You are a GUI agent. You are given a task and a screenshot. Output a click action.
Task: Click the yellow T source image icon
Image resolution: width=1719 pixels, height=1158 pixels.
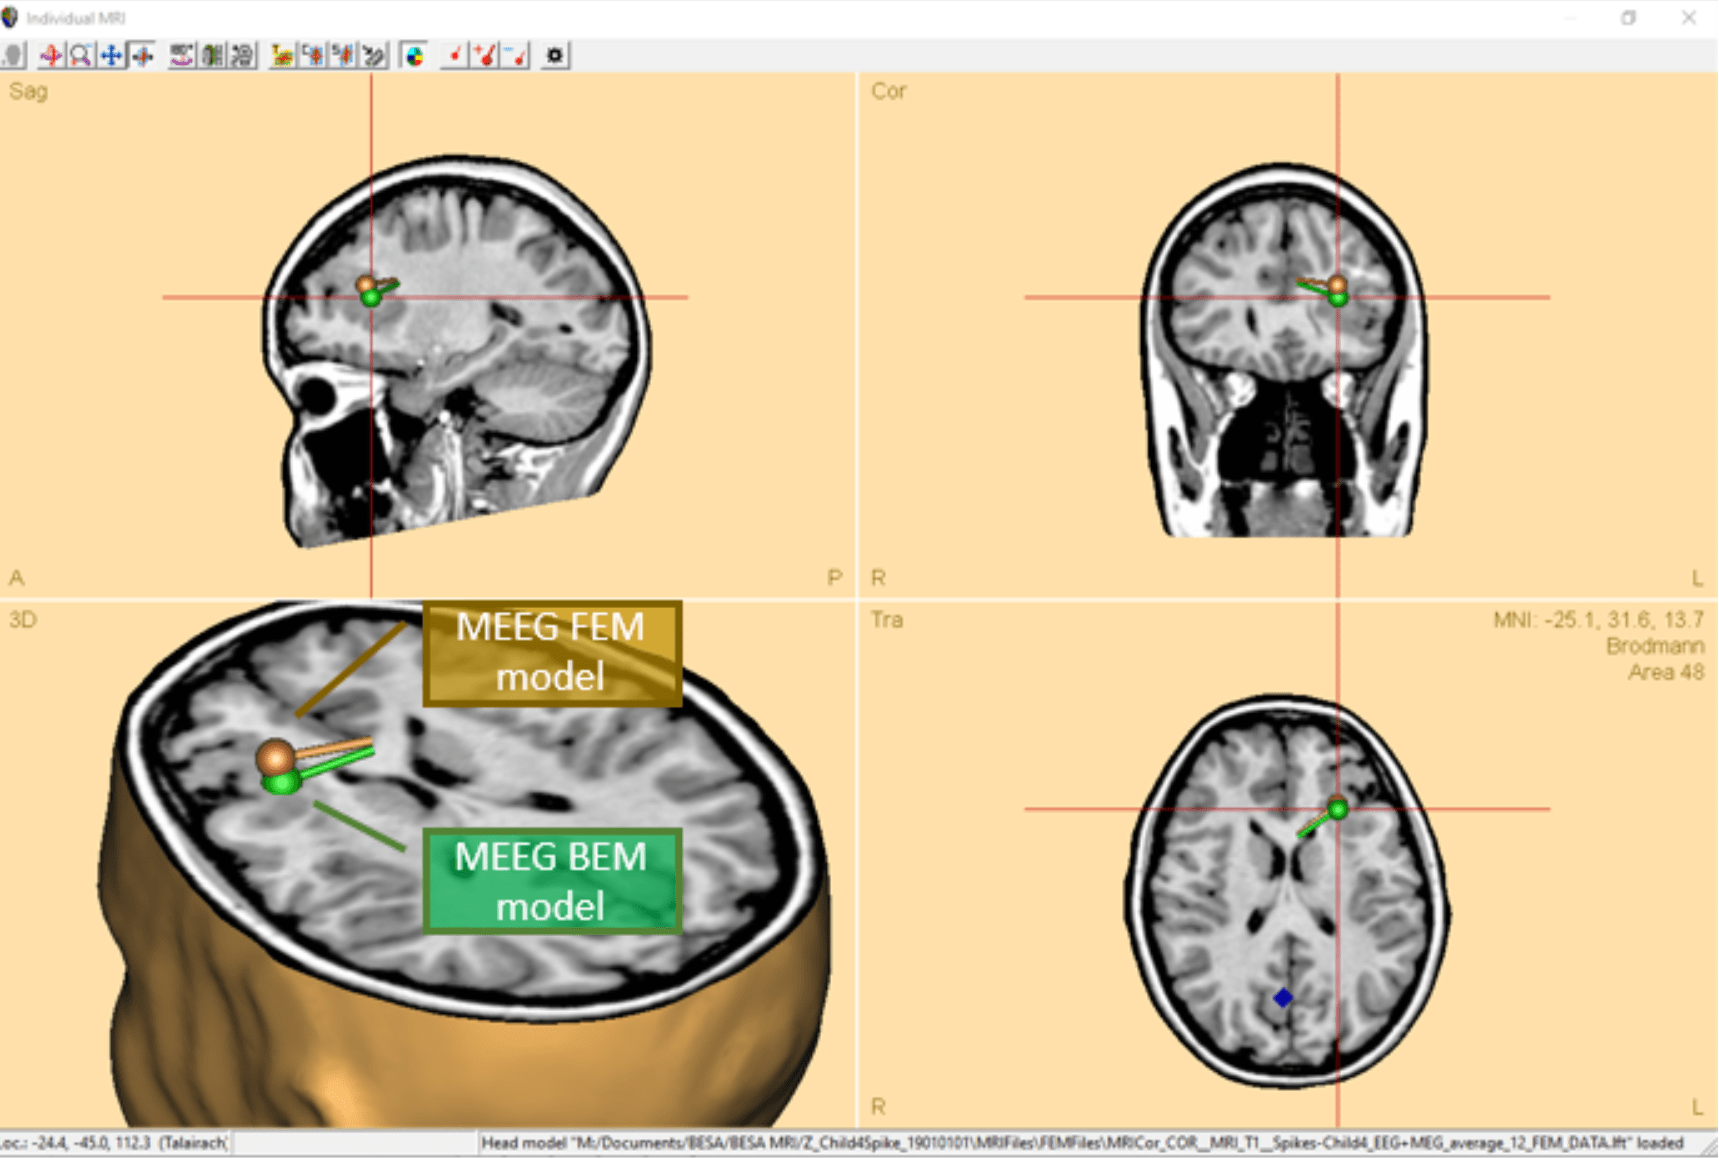coord(282,56)
